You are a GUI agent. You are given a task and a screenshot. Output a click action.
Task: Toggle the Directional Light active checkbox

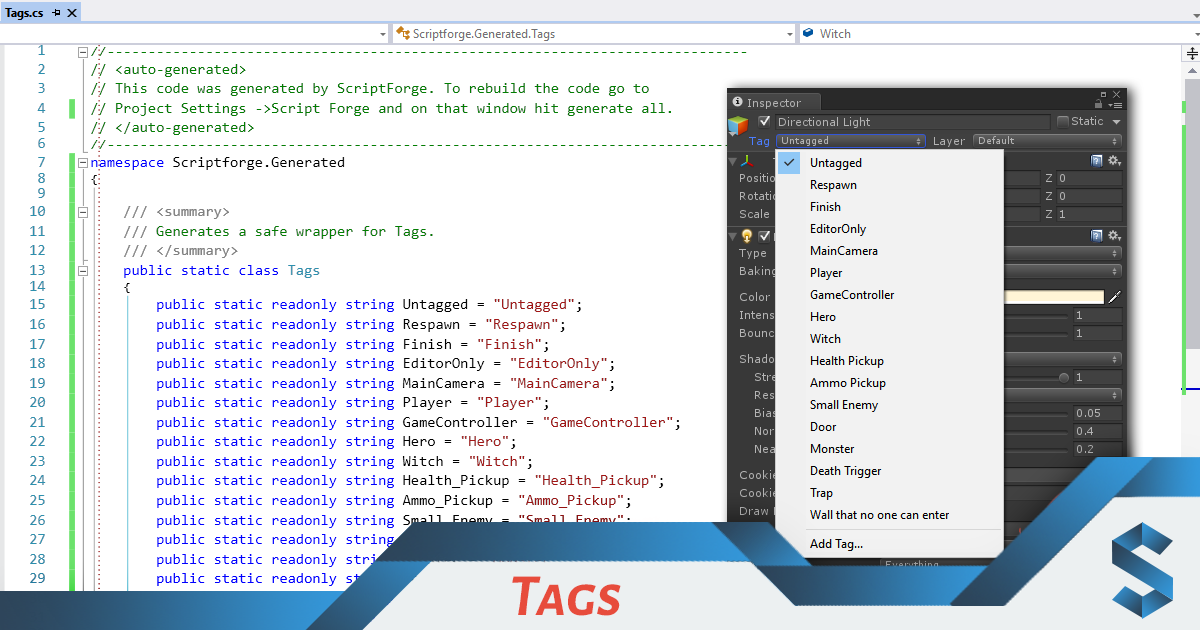point(765,122)
